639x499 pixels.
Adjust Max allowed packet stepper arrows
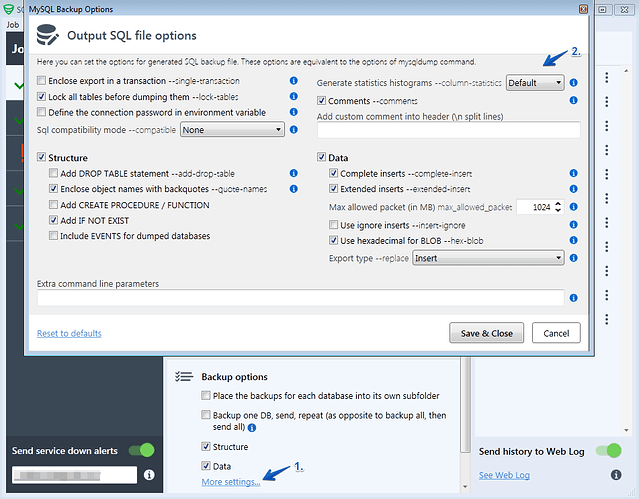point(558,207)
